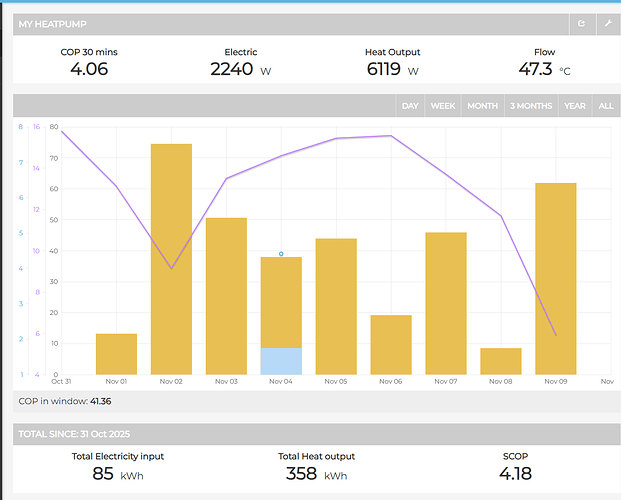Display ALL data in the chart
Screen dimensions: 621x500
click(x=605, y=105)
